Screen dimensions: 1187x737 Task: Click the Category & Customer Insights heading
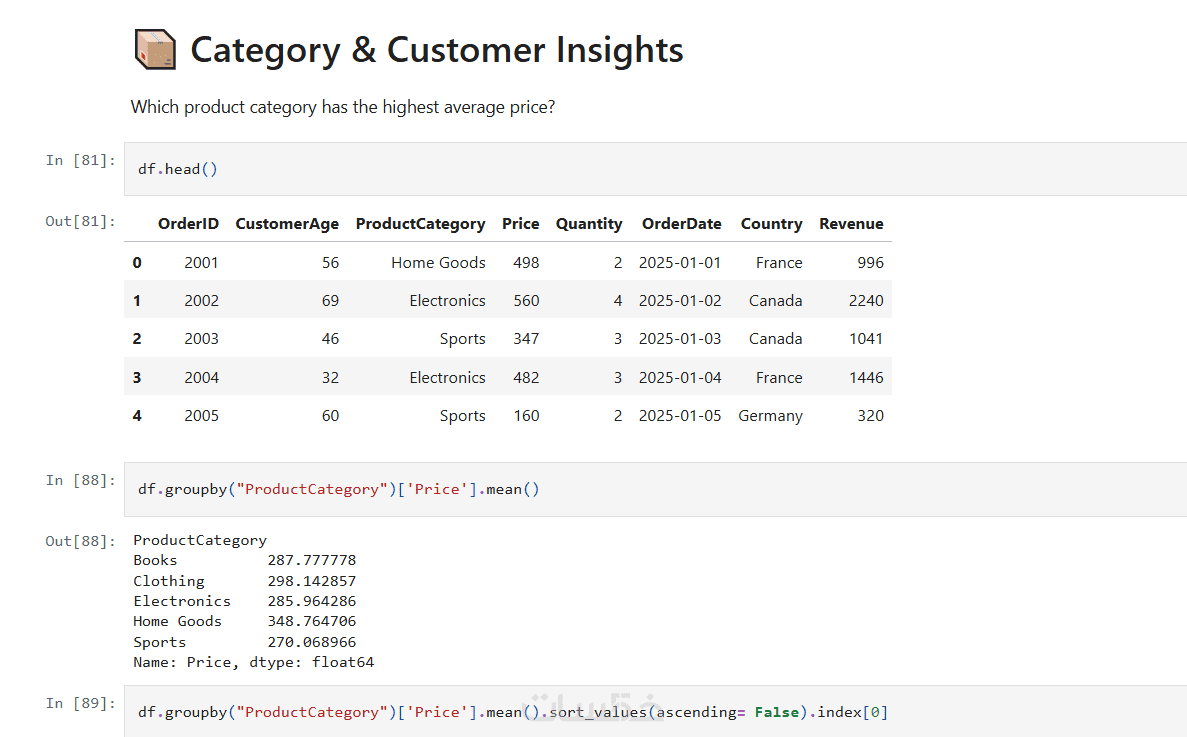click(x=437, y=50)
